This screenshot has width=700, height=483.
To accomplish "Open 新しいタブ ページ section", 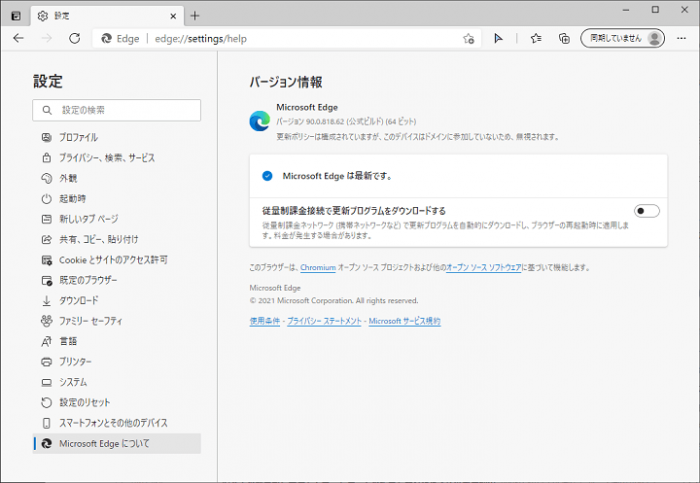I will [x=117, y=219].
